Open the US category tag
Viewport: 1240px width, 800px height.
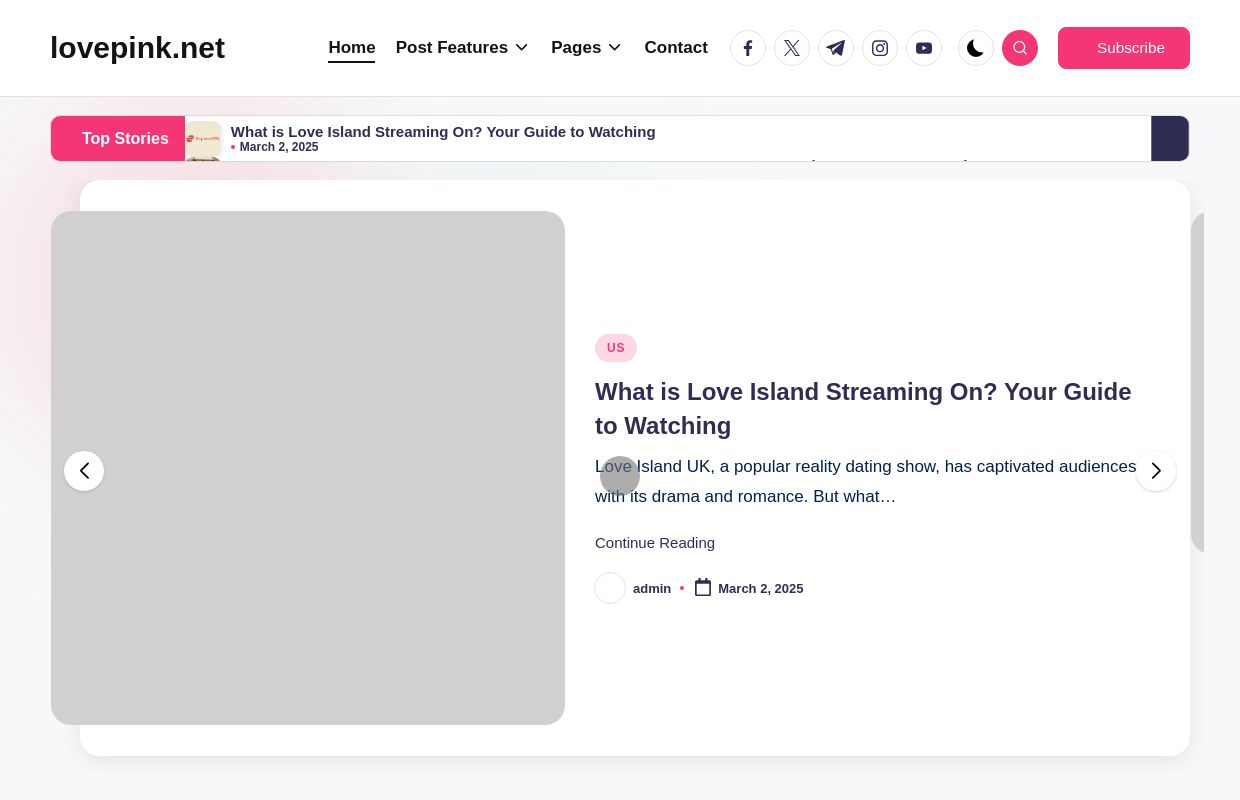pyautogui.click(x=616, y=348)
